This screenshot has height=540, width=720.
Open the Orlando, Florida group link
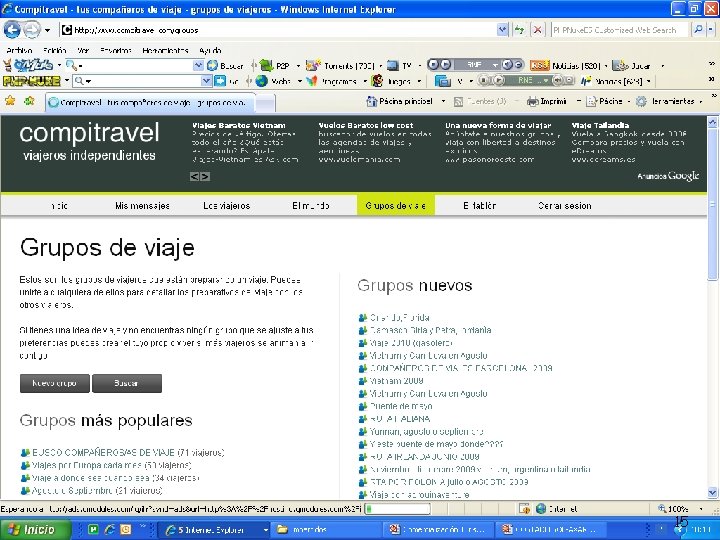pyautogui.click(x=399, y=317)
